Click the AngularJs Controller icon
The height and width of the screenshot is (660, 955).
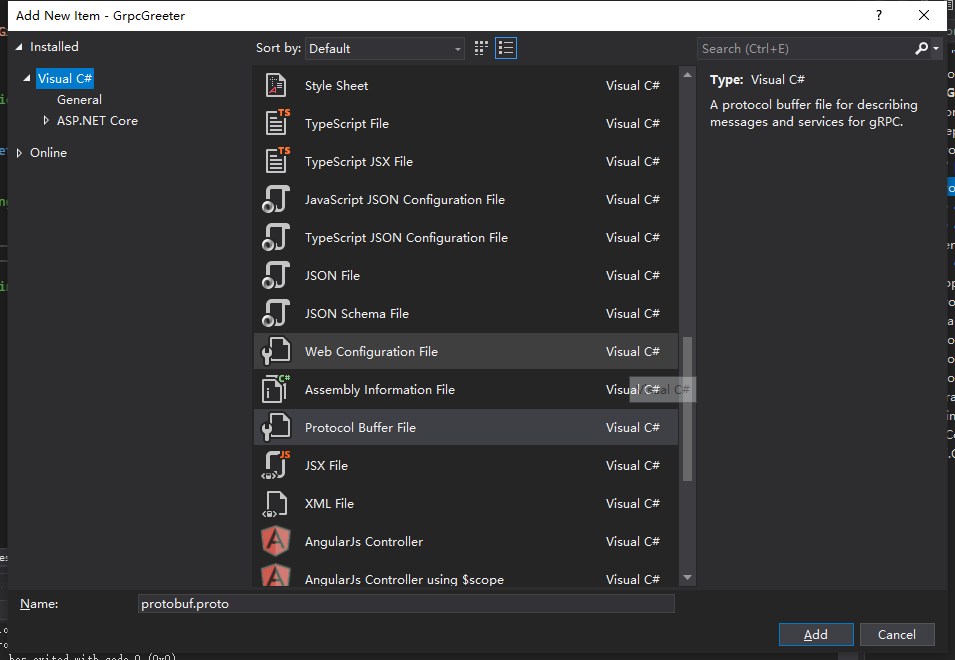(276, 541)
